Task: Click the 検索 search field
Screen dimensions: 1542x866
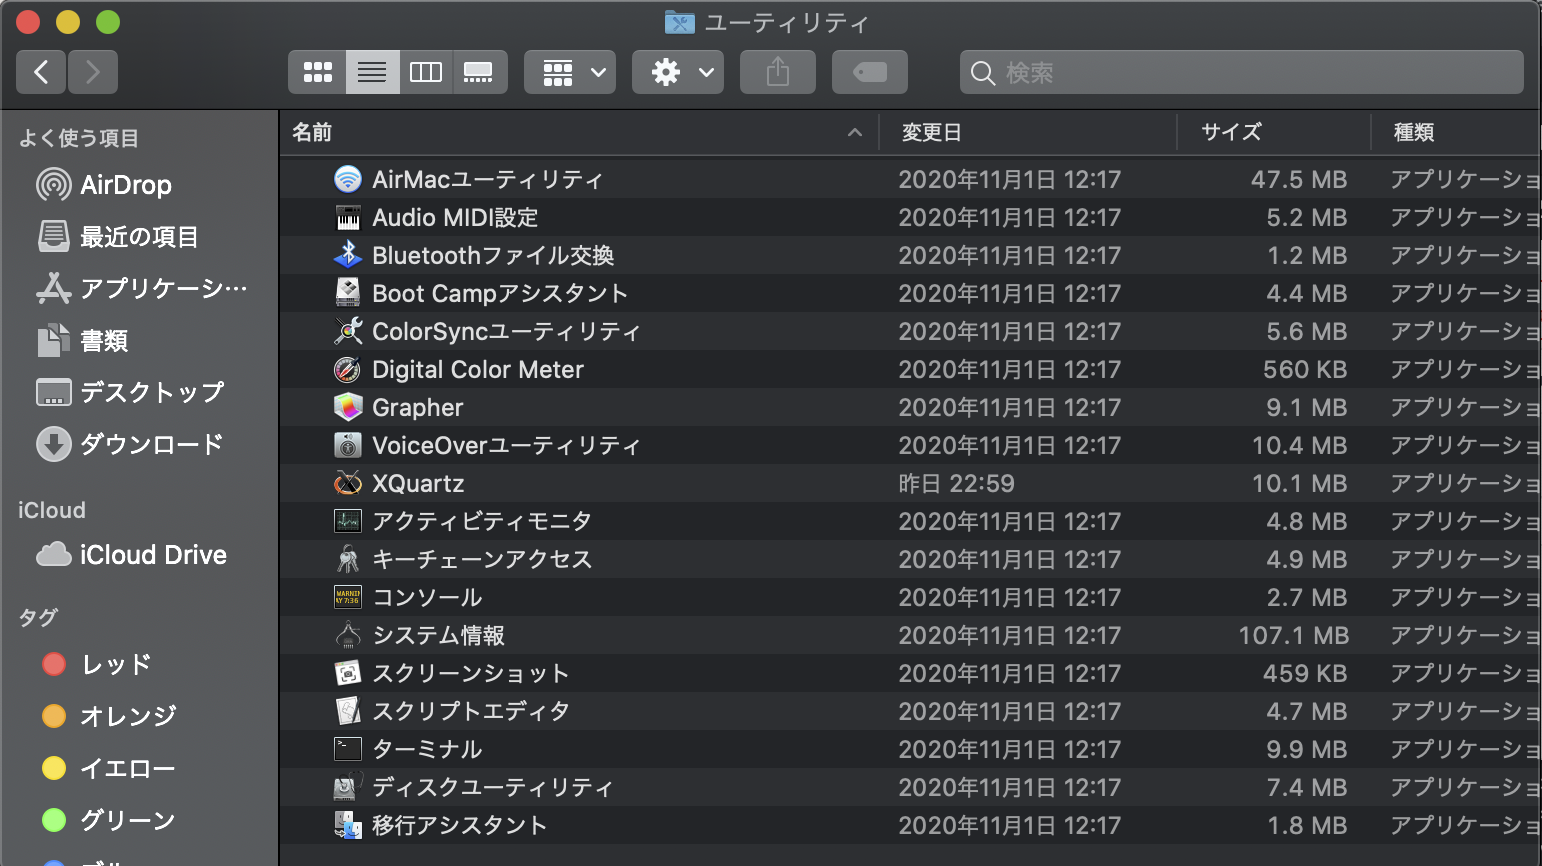Action: (1242, 72)
